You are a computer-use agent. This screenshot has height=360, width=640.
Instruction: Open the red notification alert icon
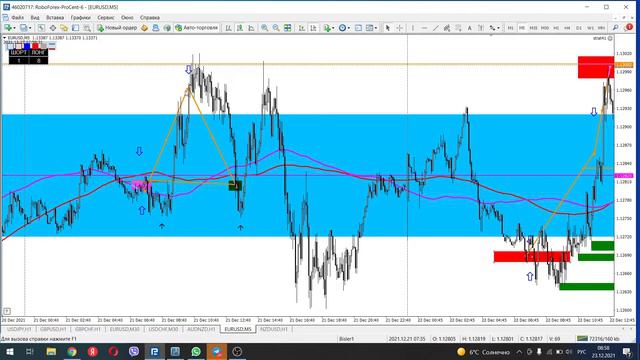(629, 27)
